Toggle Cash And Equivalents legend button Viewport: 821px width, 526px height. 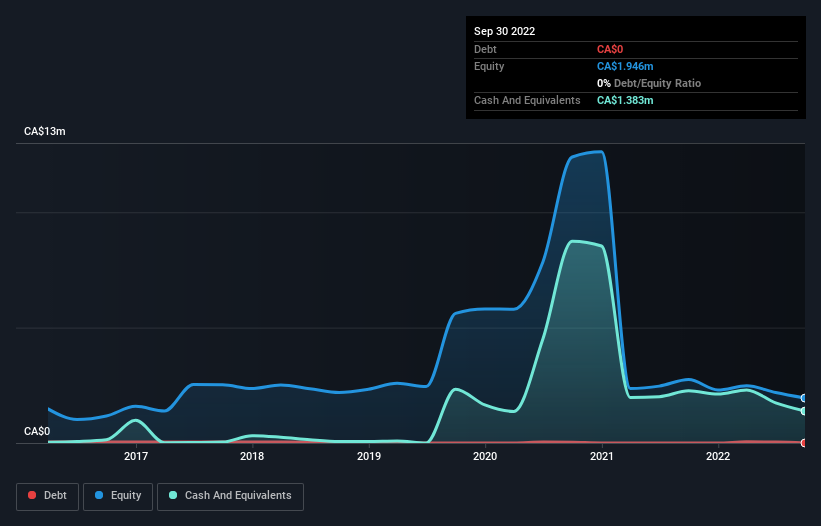[x=230, y=496]
